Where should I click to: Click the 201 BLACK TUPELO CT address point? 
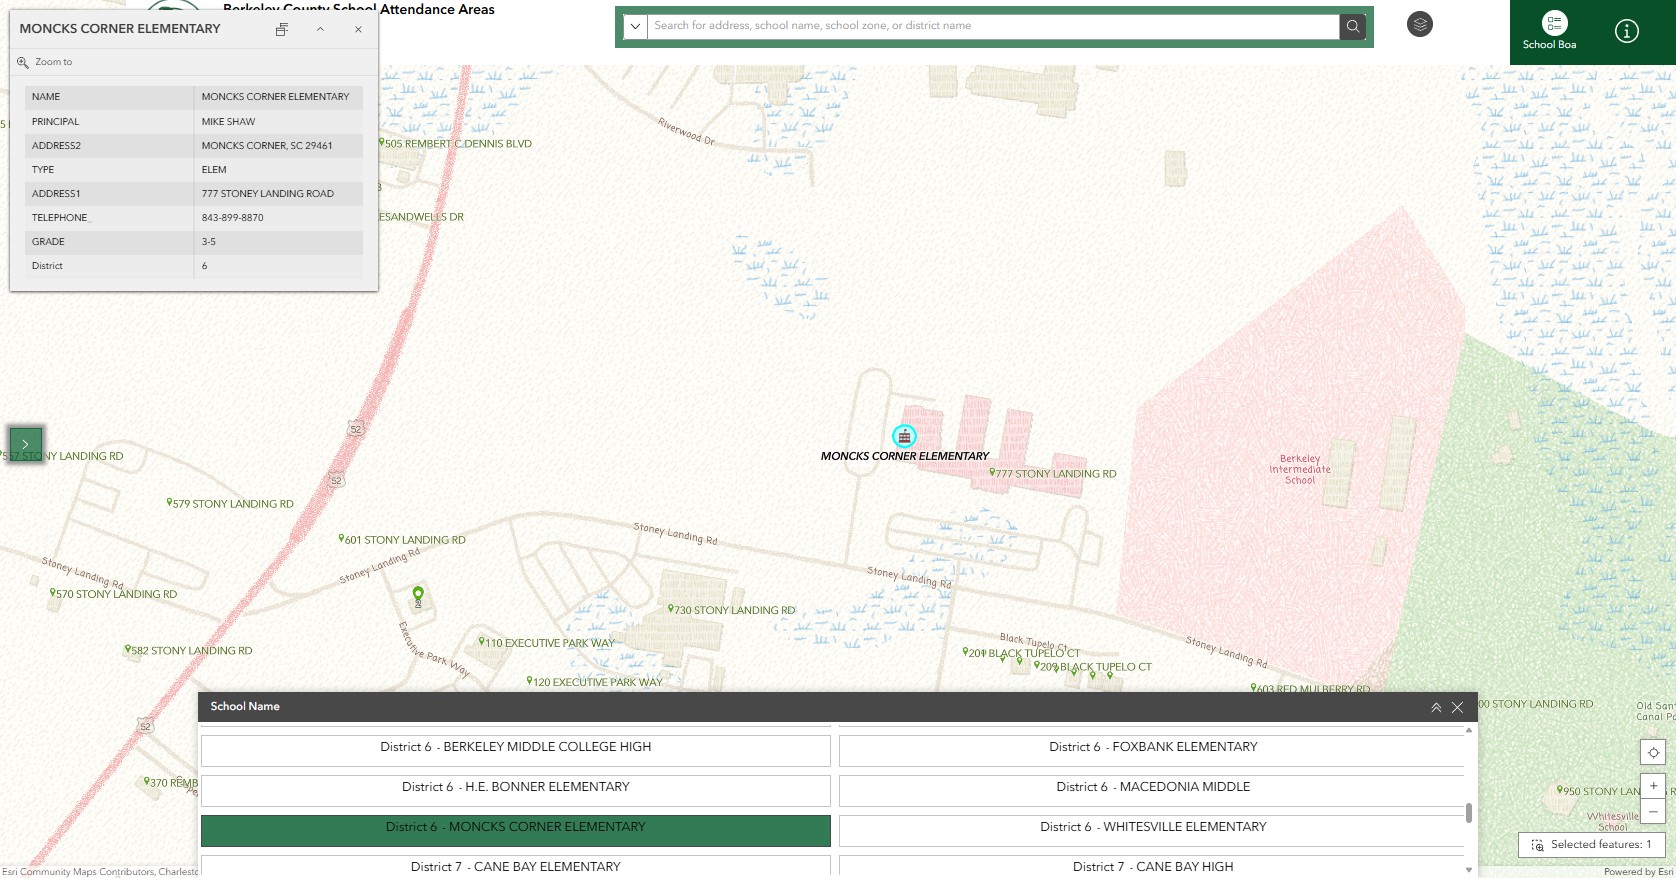pos(966,651)
